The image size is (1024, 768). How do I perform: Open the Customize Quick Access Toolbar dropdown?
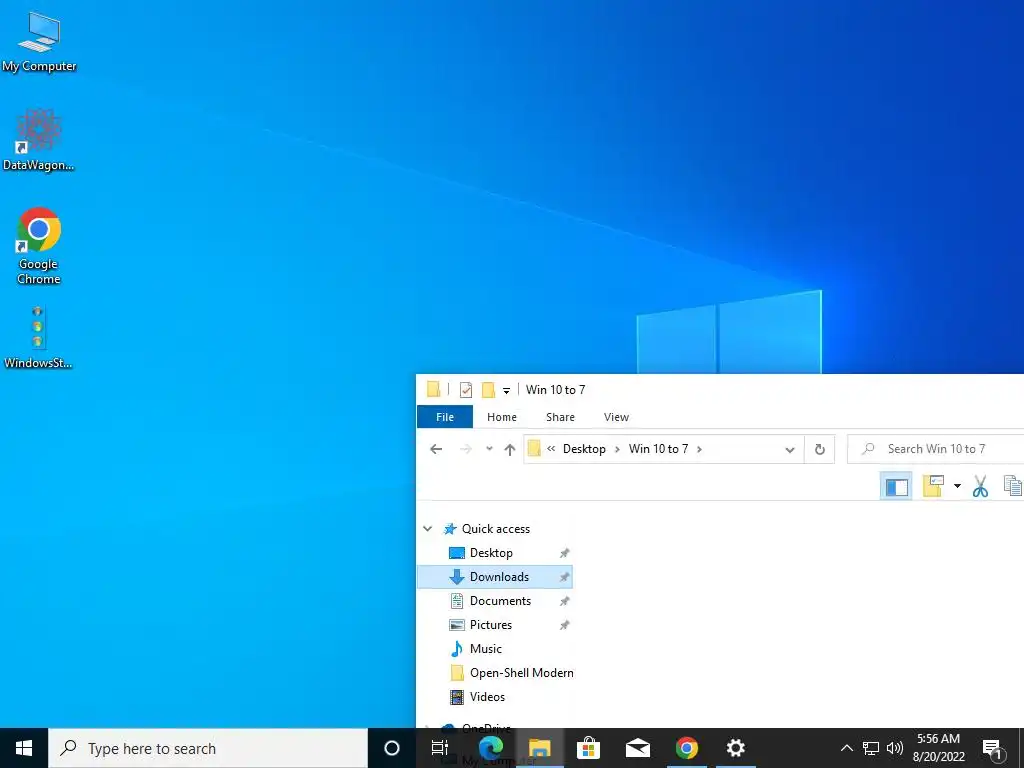pyautogui.click(x=506, y=391)
